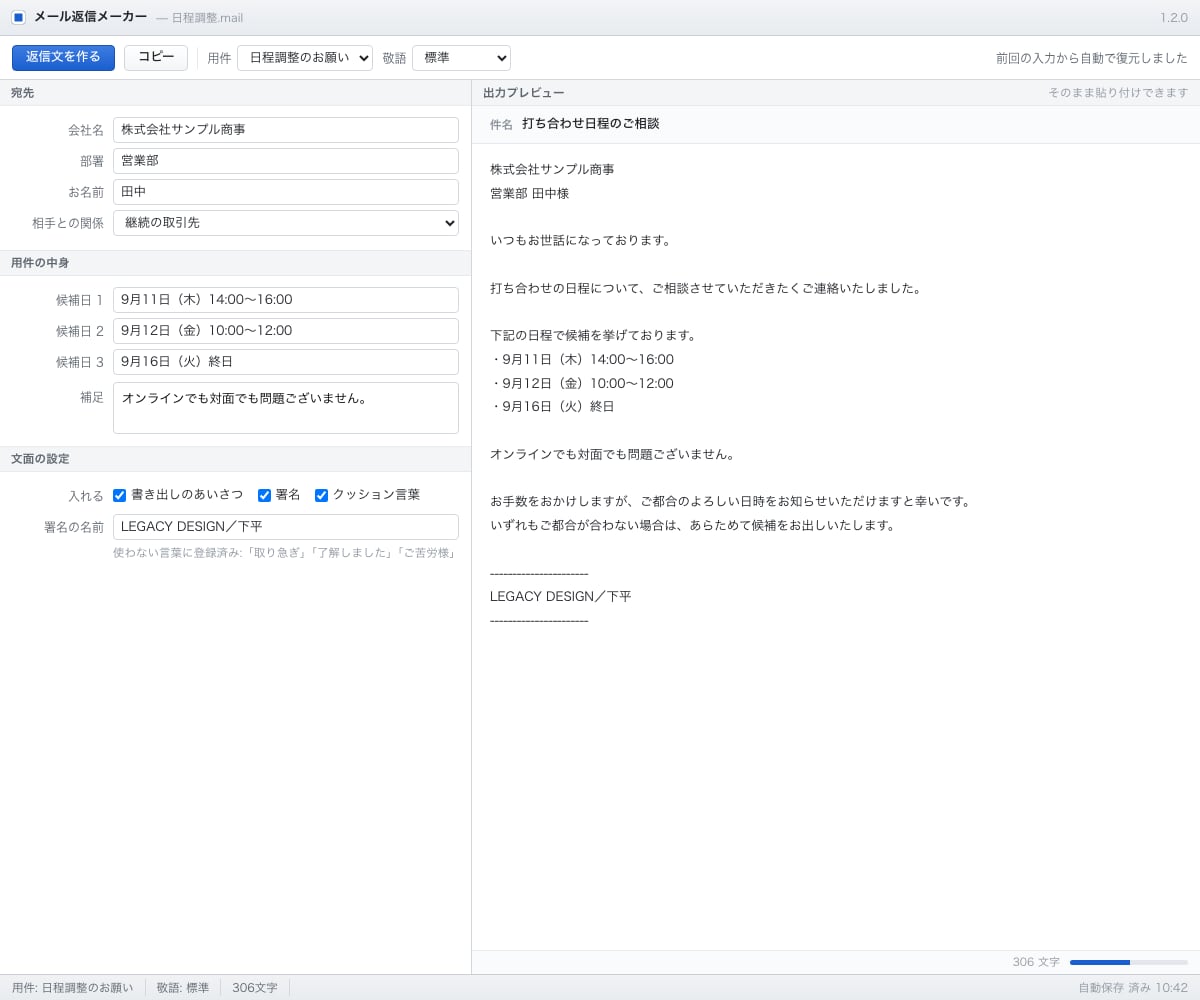Click the 部署 field containing 営業部

(286, 161)
